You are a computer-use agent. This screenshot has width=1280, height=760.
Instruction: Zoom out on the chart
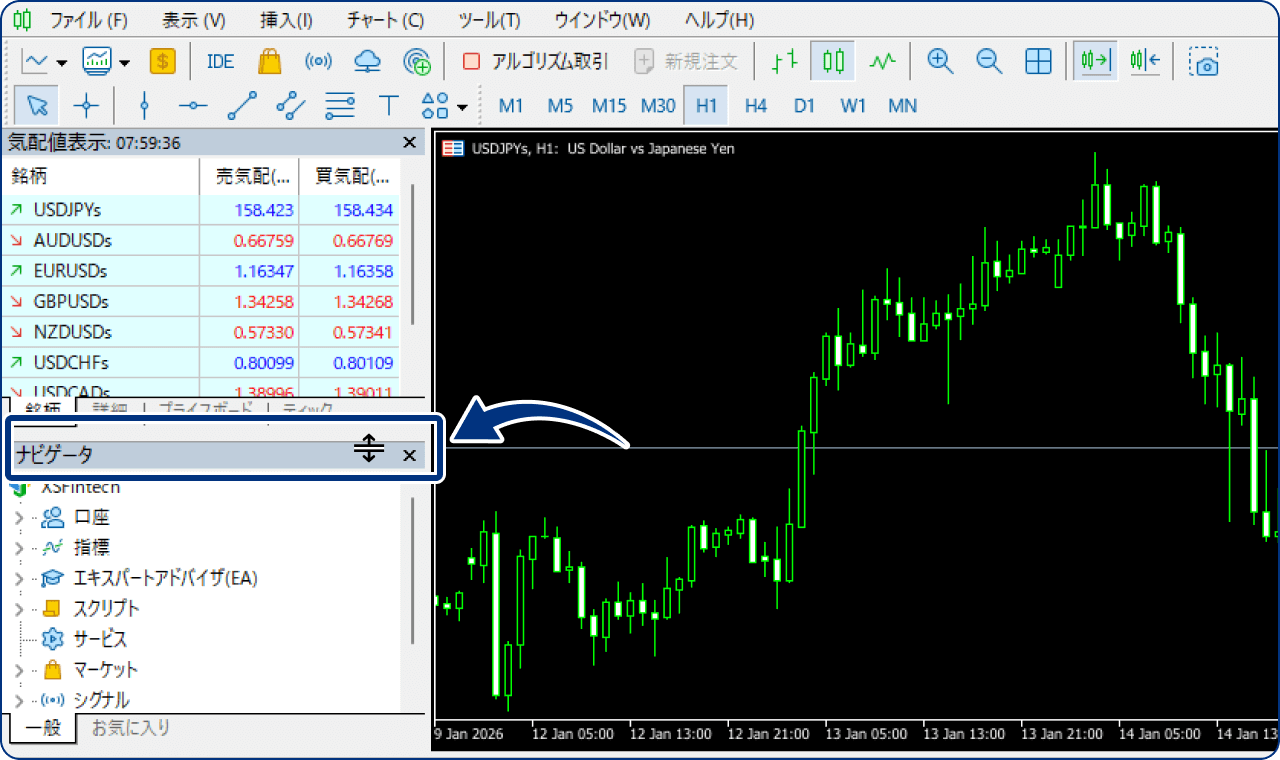pyautogui.click(x=989, y=62)
